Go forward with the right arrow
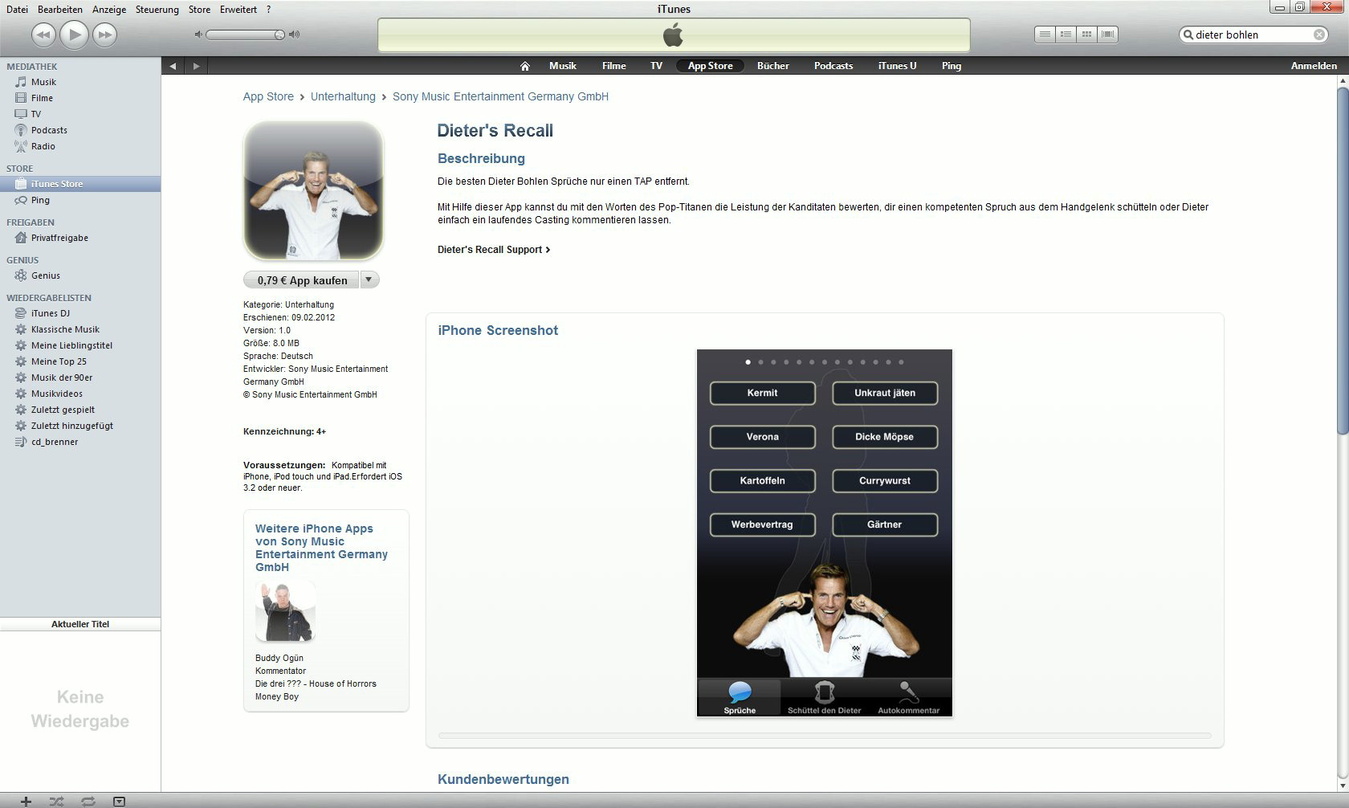 tap(196, 66)
